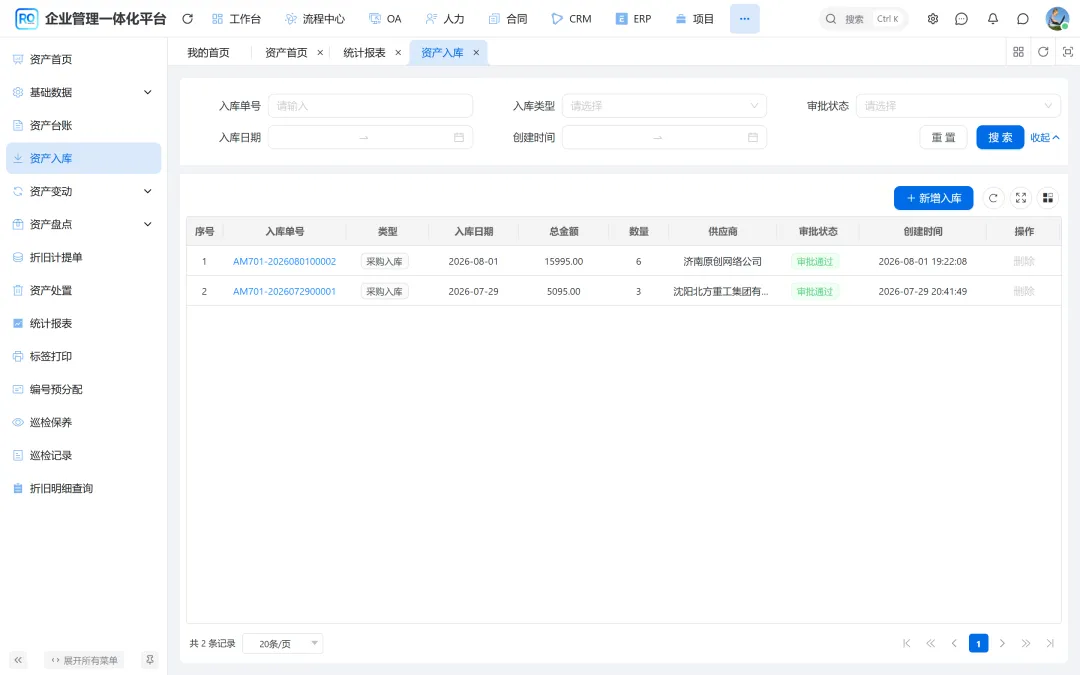Click the pin icon at sidebar bottom
Viewport: 1080px width, 675px height.
point(149,660)
